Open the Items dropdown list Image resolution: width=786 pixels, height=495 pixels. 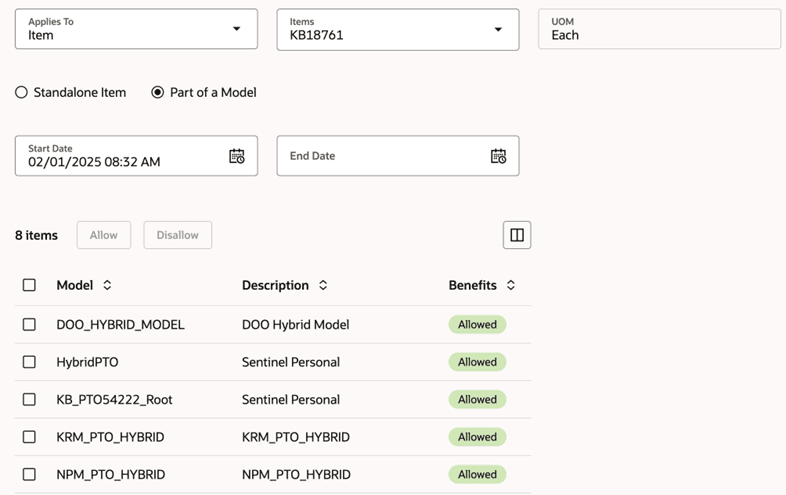point(498,29)
